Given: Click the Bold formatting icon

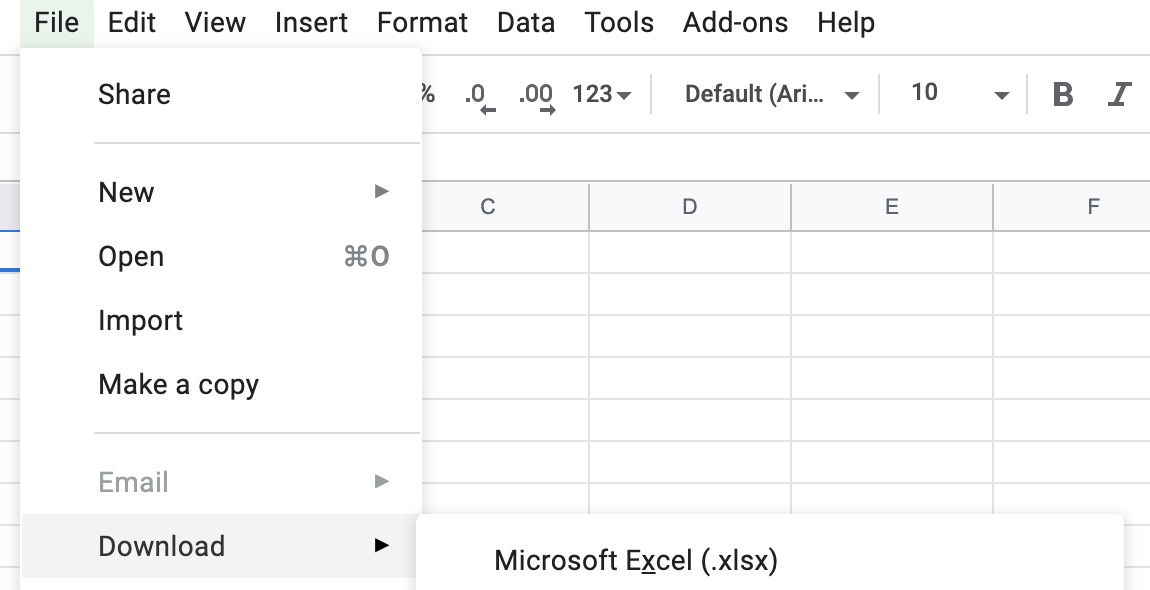Looking at the screenshot, I should pyautogui.click(x=1063, y=94).
